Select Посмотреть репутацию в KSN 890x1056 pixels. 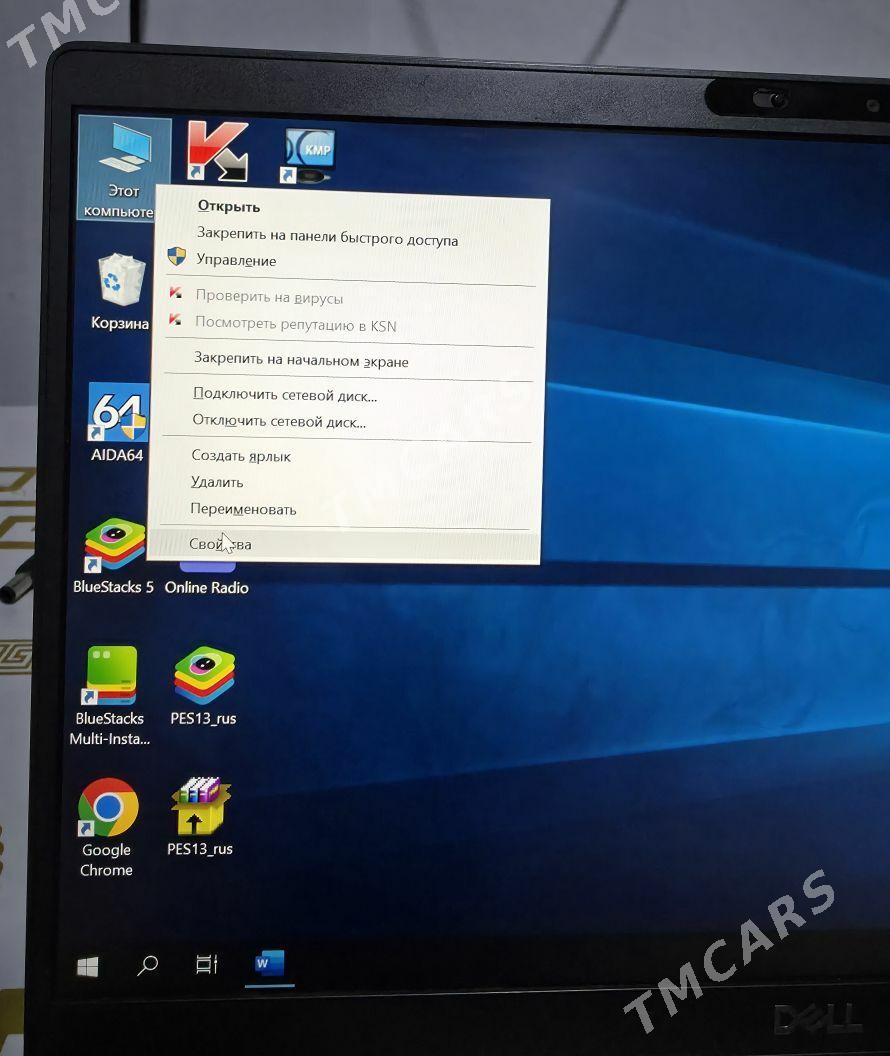pyautogui.click(x=349, y=325)
